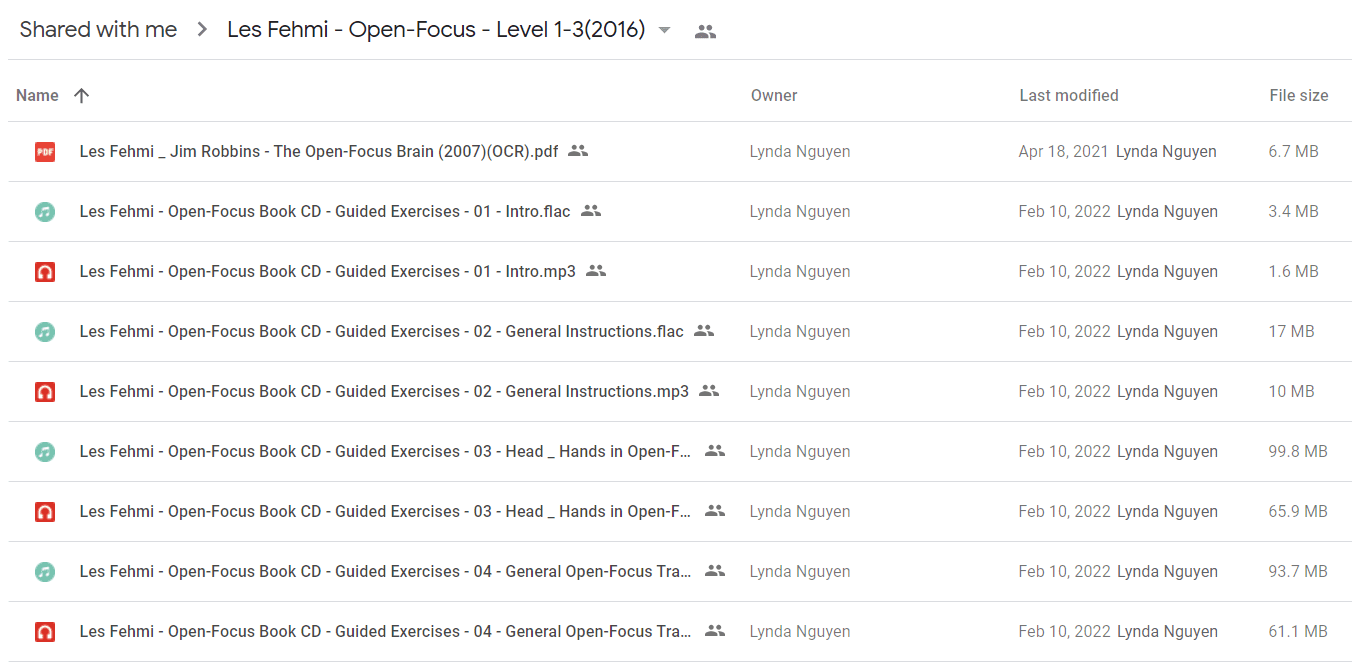Viewport: 1352px width, 662px height.
Task: Click the 10 MB file size
Action: point(1292,392)
